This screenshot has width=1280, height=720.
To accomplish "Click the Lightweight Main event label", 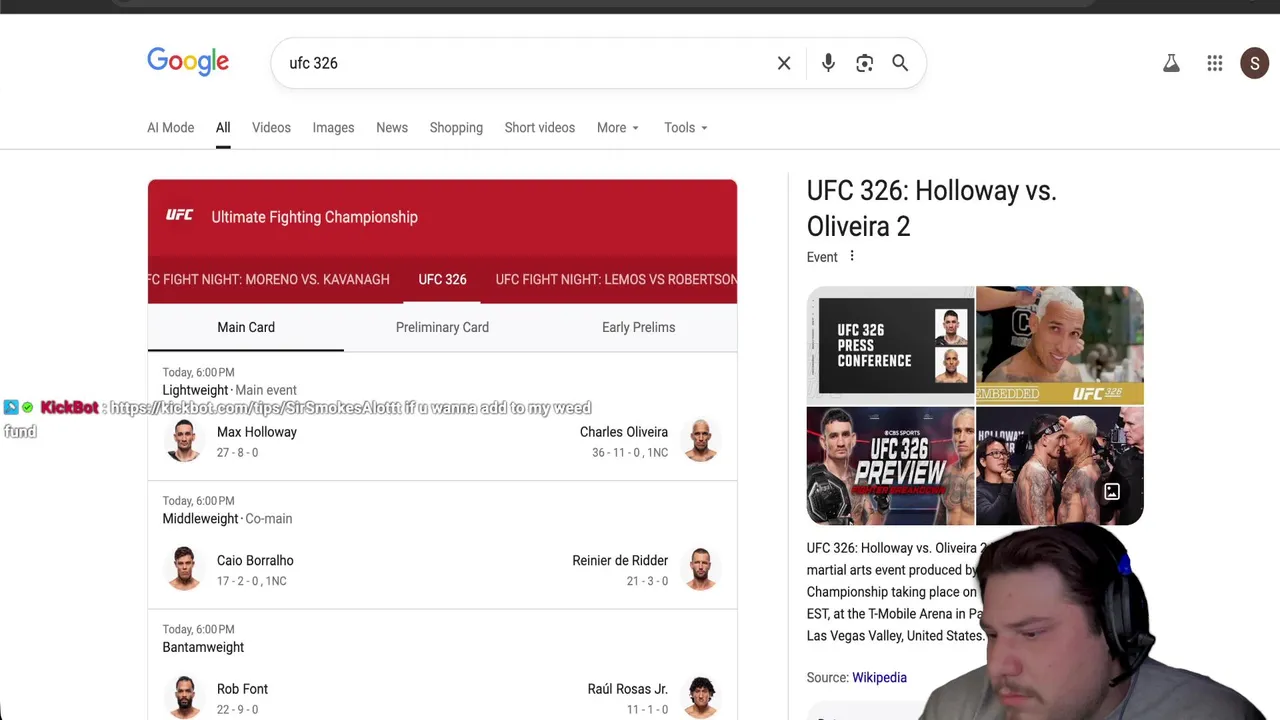I will (229, 390).
